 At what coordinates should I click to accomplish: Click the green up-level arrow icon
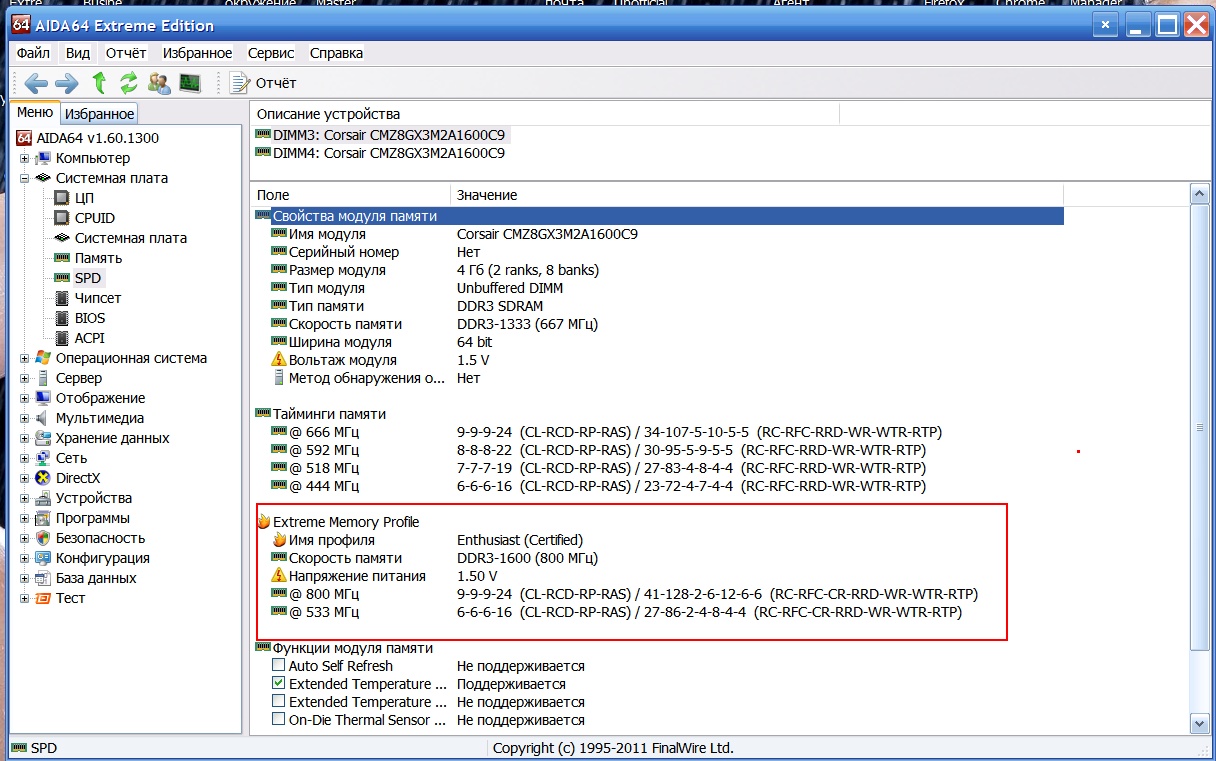point(99,82)
